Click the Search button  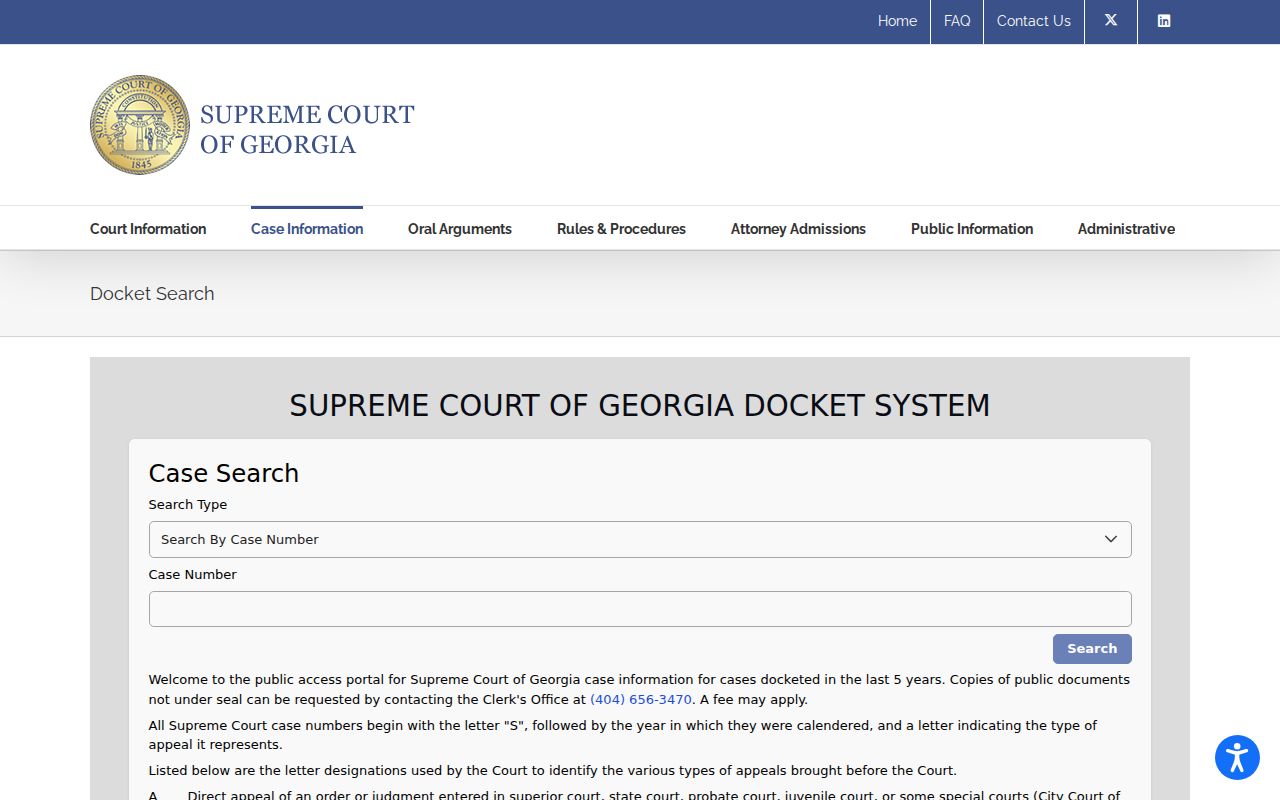[x=1092, y=649]
